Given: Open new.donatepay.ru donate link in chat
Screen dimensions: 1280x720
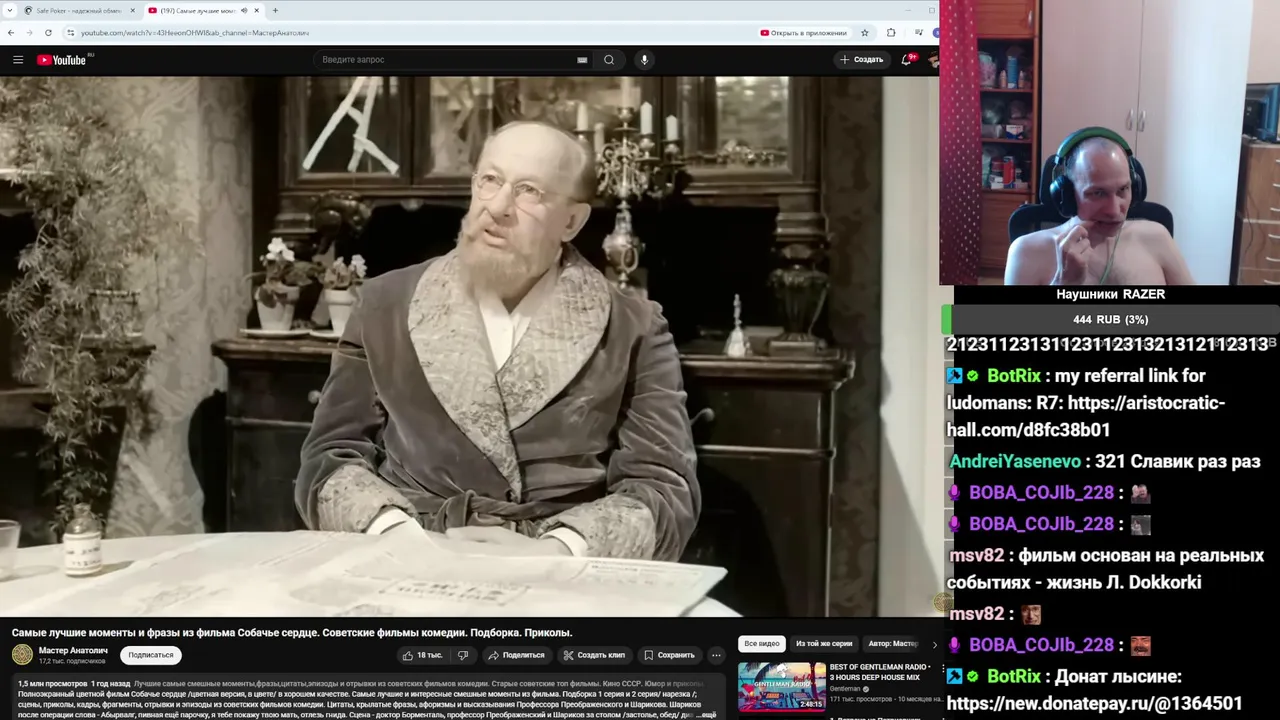Looking at the screenshot, I should coord(1094,703).
